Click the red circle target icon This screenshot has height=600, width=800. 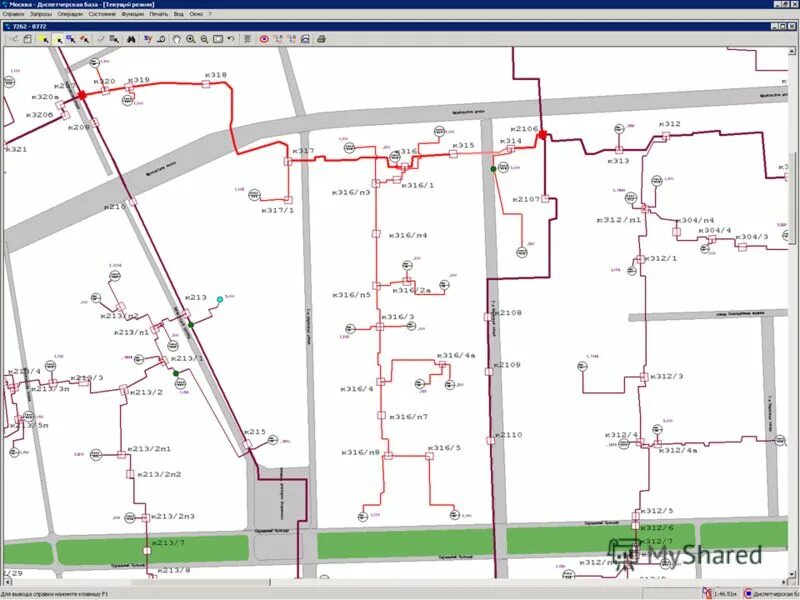tap(264, 39)
